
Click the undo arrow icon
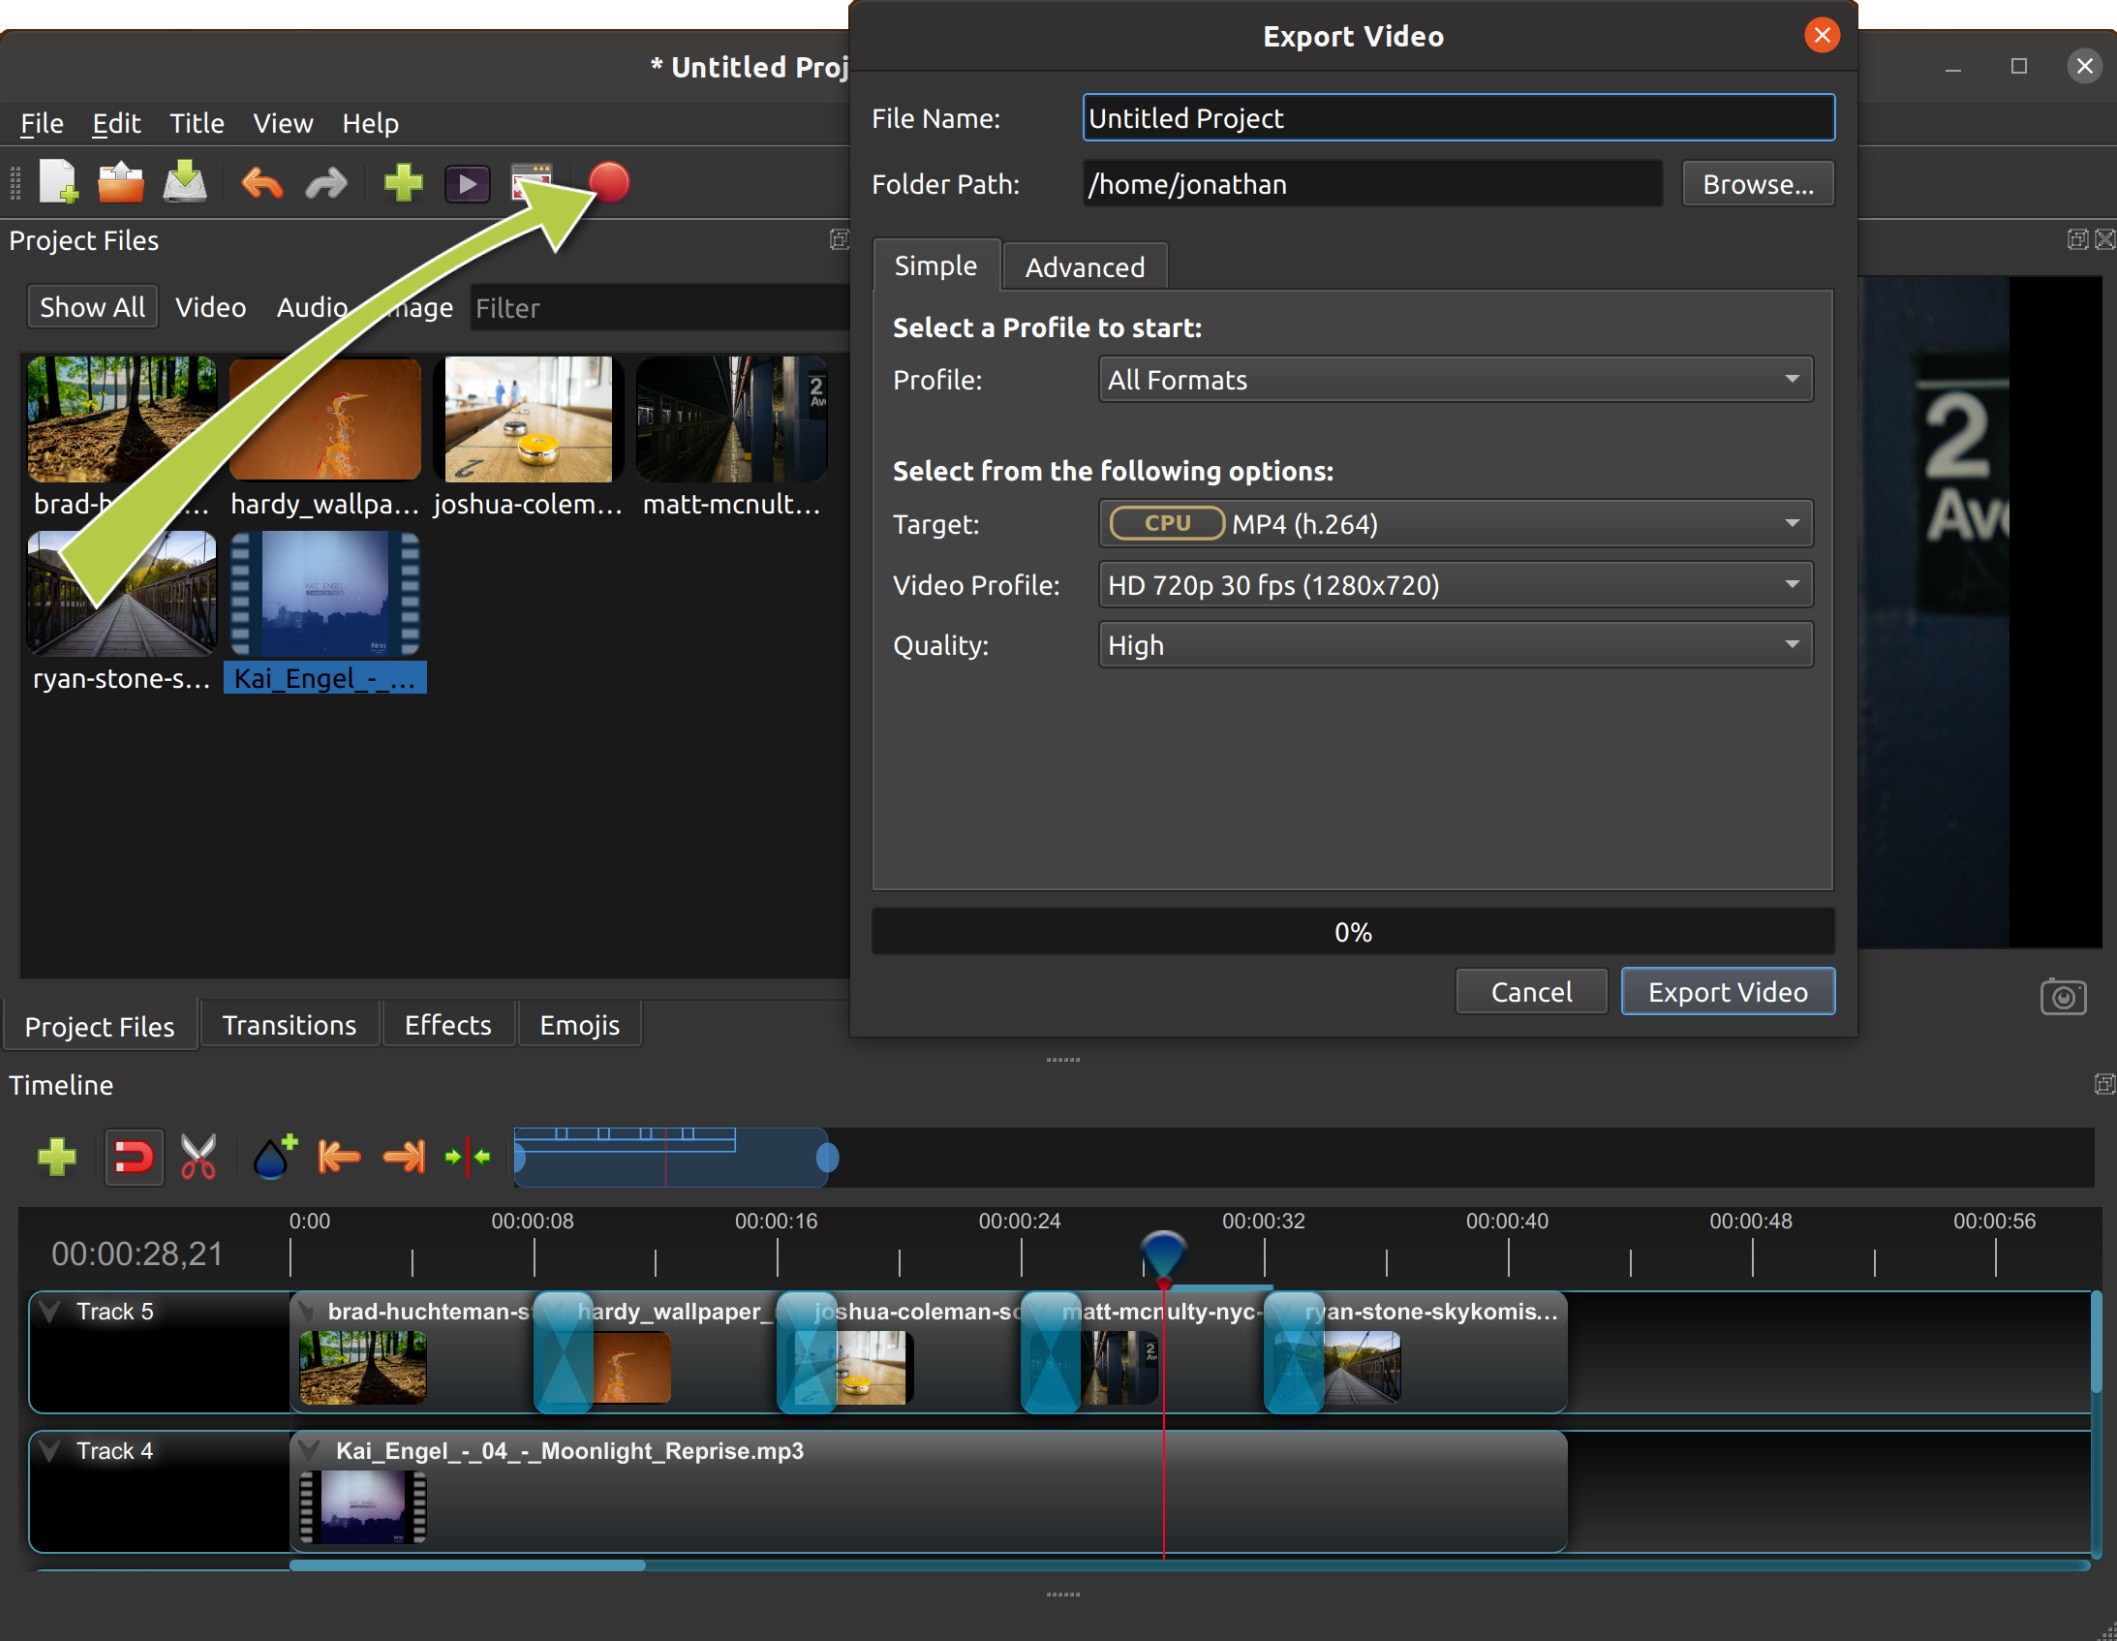click(261, 184)
